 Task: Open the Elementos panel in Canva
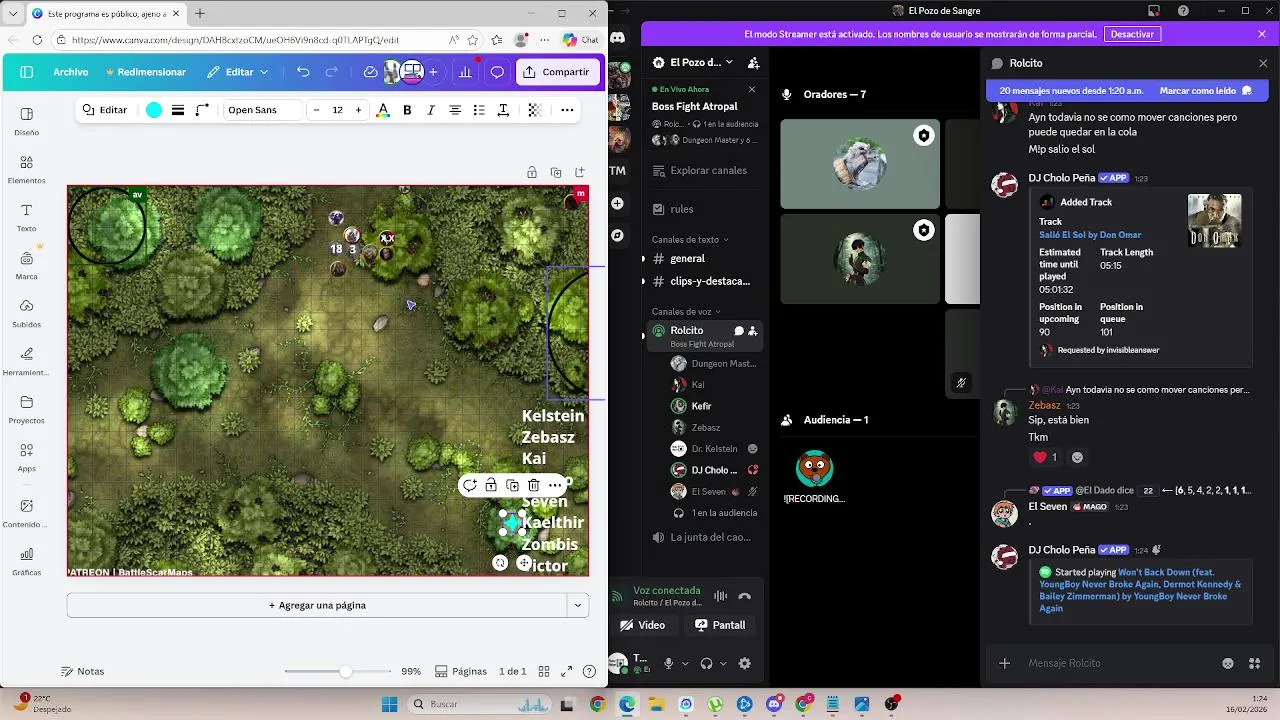(27, 169)
